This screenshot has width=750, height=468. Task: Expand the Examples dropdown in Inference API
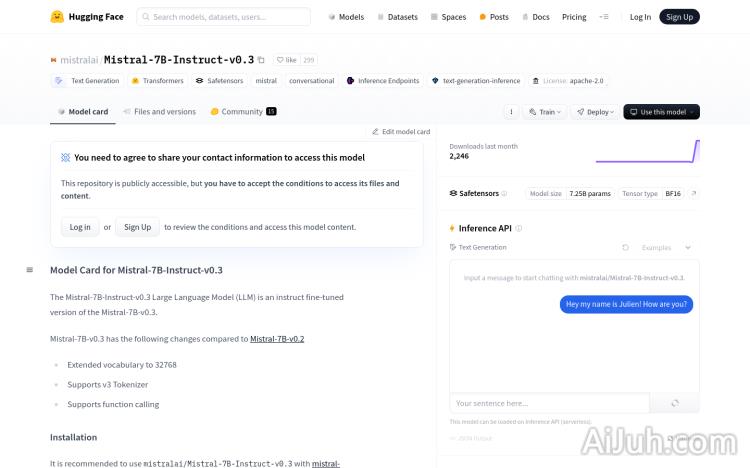pos(666,247)
